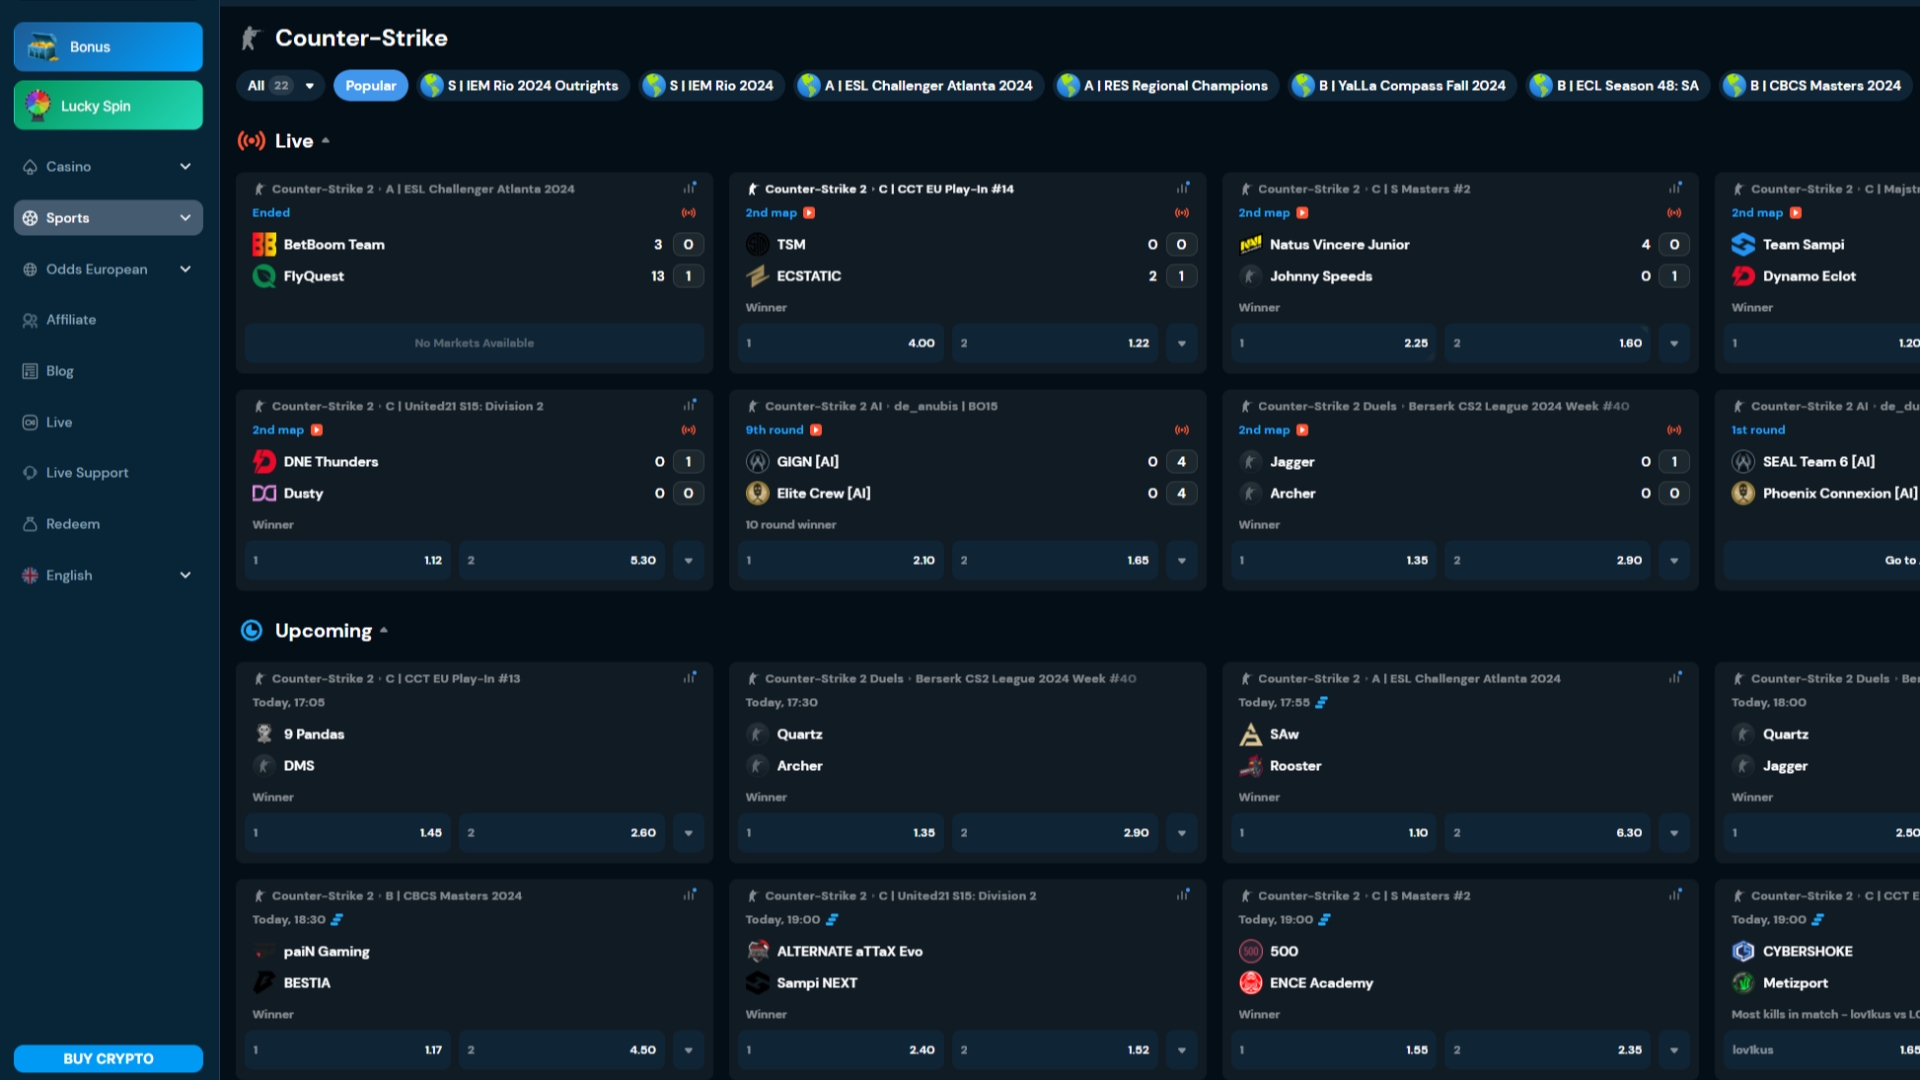
Task: Open Live Support from the sidebar
Action: tap(87, 473)
